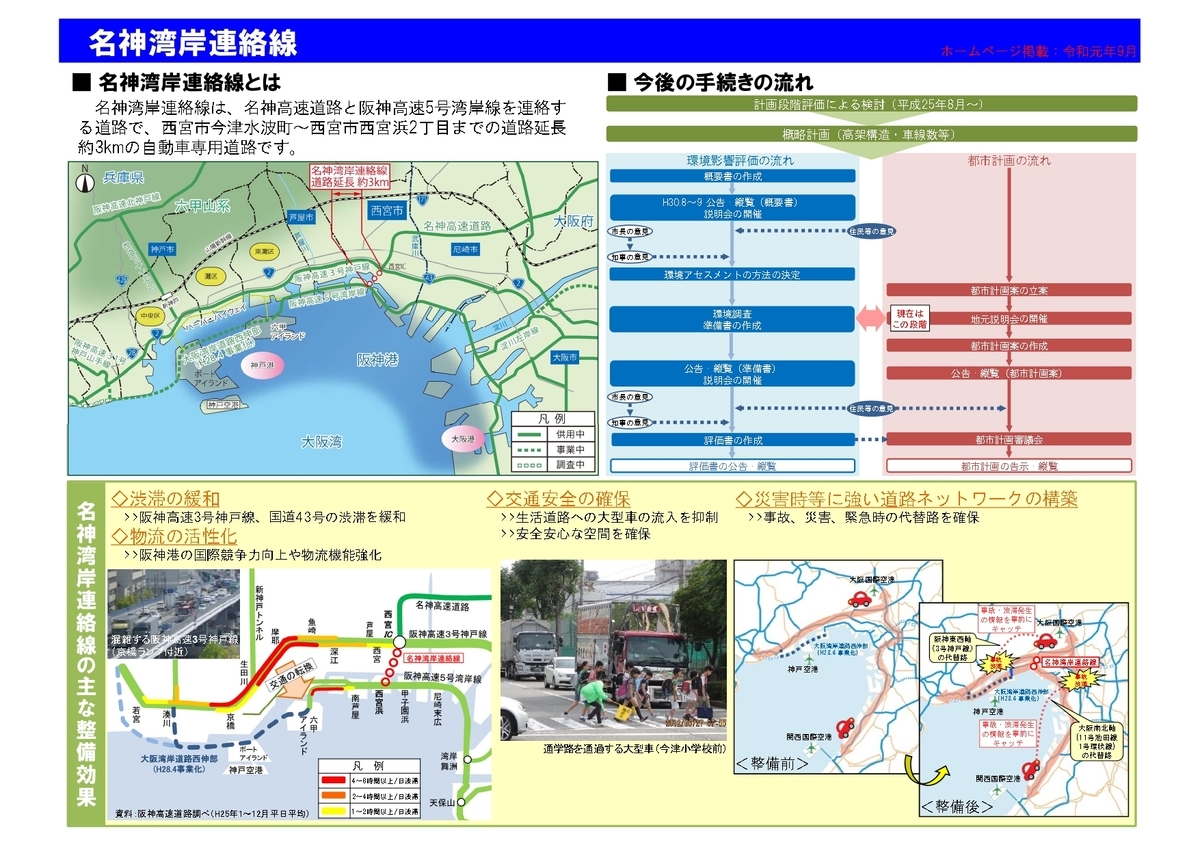This screenshot has width=1200, height=849.
Task: Click the 都市計画案の立案 step box
Action: (1009, 290)
